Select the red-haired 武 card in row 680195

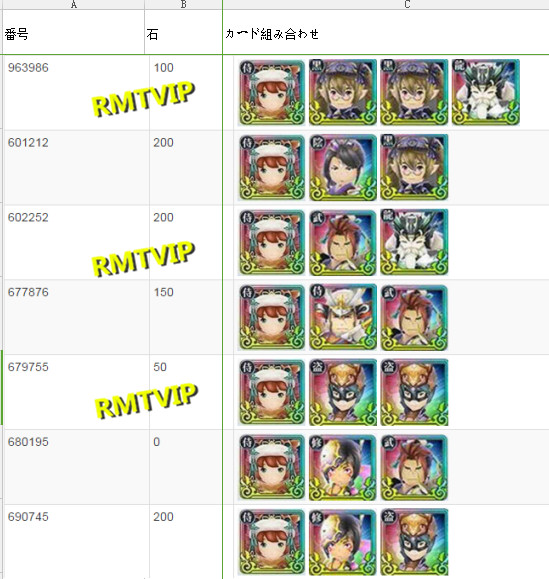(414, 467)
